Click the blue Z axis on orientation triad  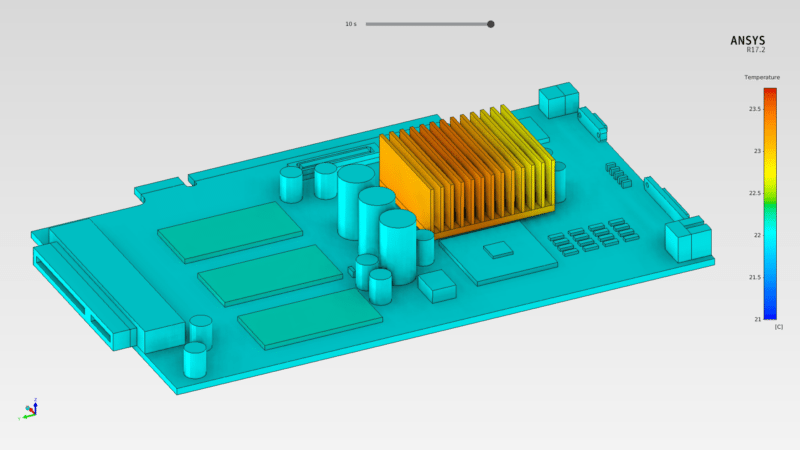35,402
